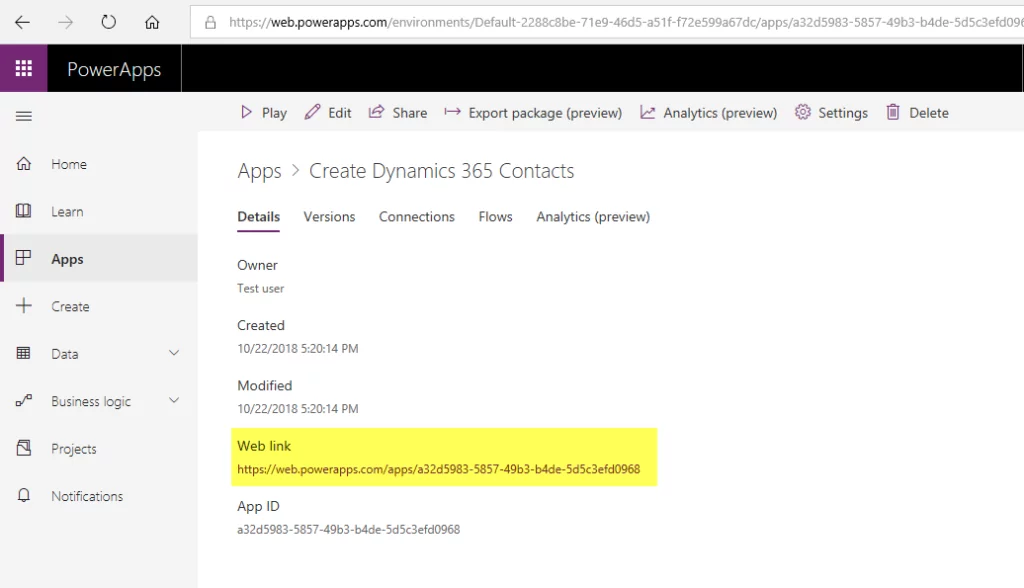Click the Data table icon
The width and height of the screenshot is (1024, 588).
24,353
